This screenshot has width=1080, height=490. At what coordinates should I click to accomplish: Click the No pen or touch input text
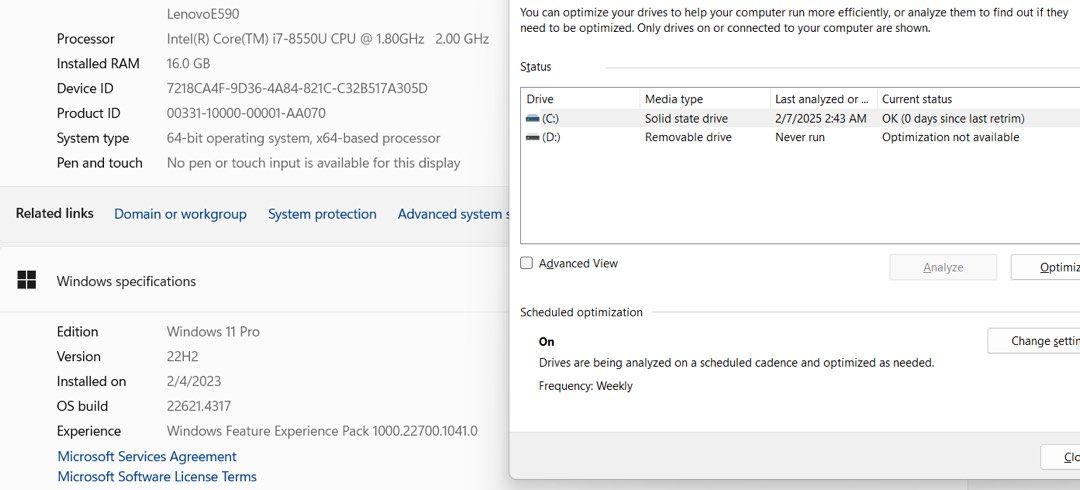(x=313, y=163)
